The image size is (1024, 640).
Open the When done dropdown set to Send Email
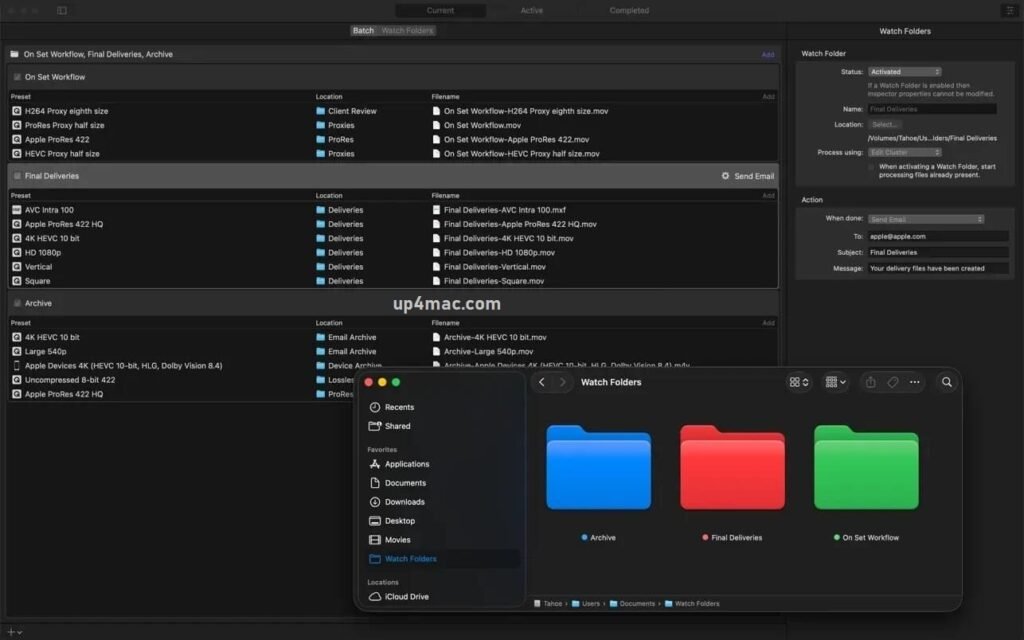(x=926, y=218)
